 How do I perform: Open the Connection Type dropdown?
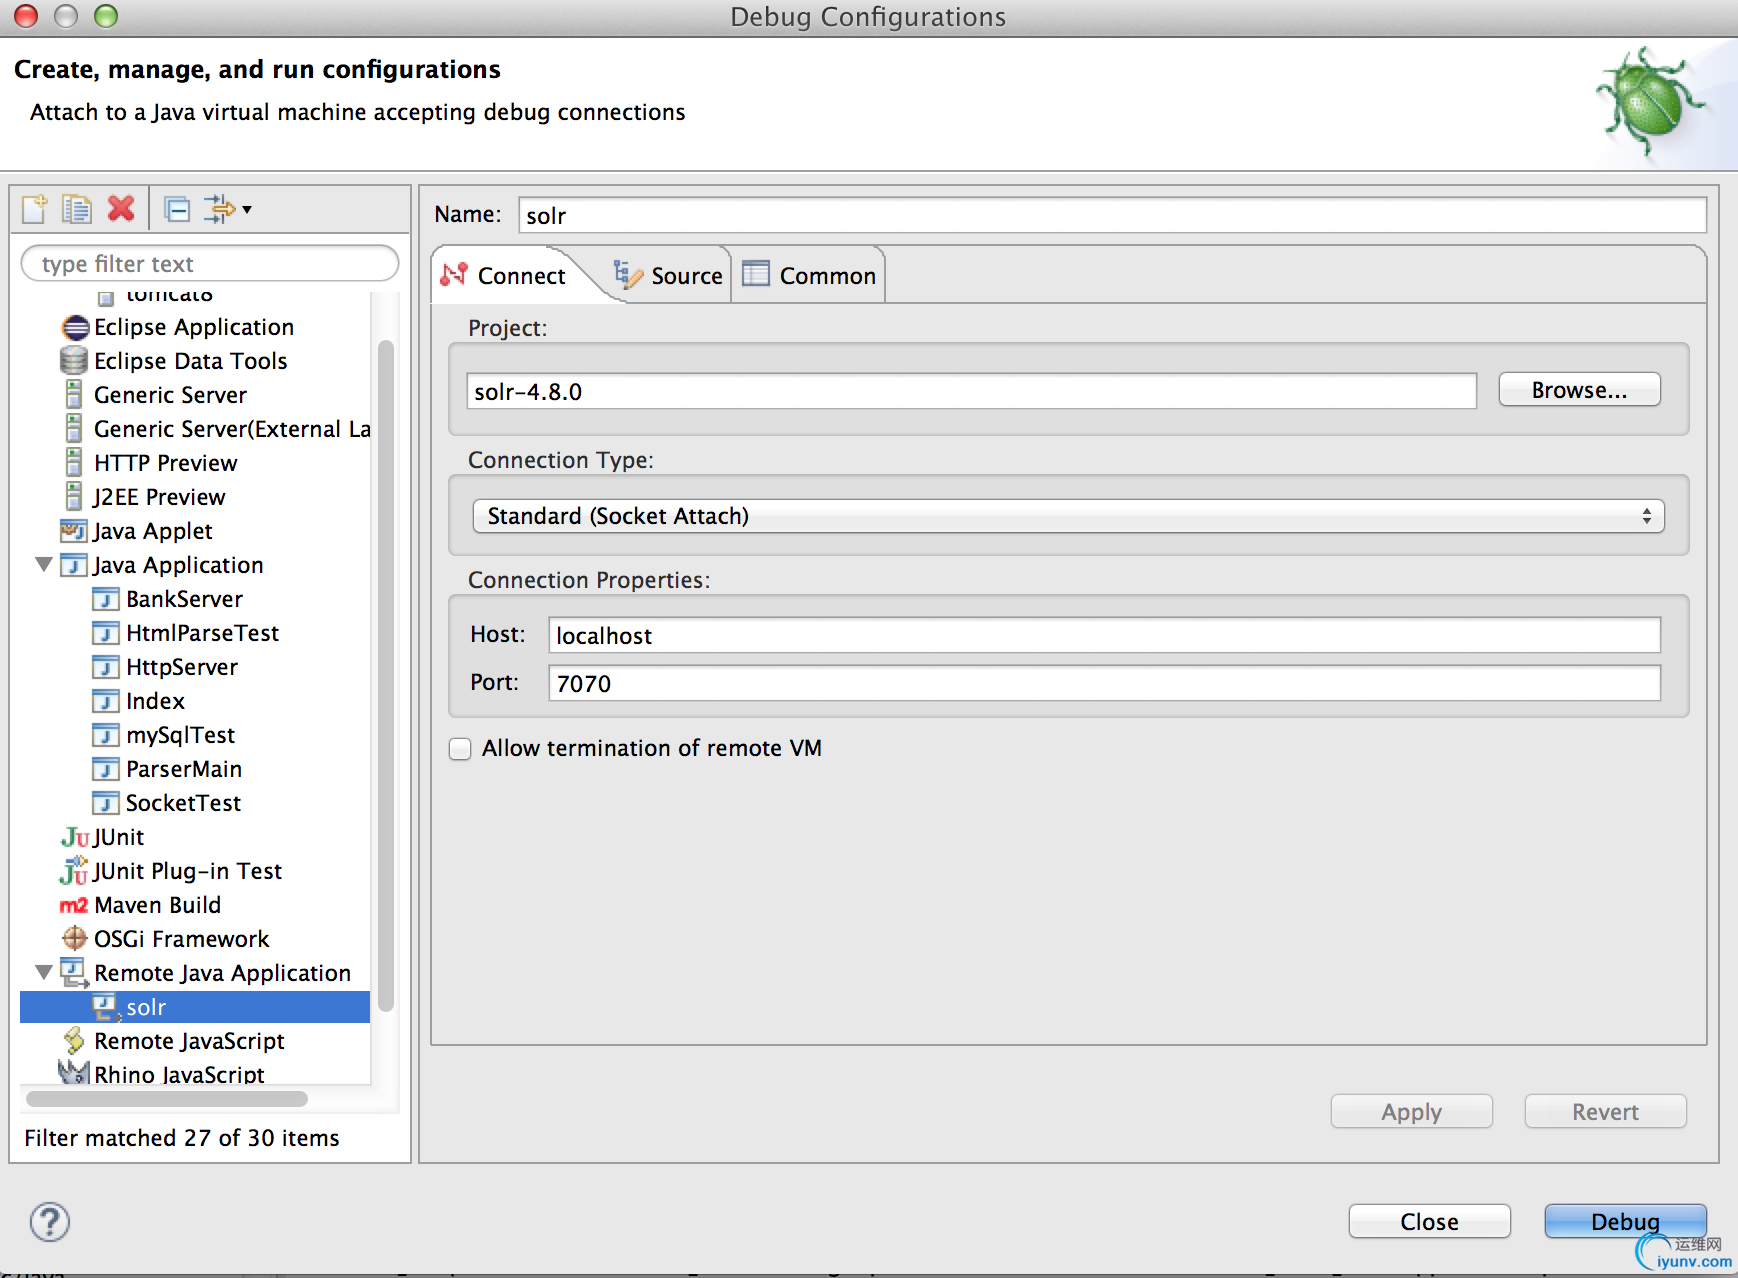click(x=1068, y=516)
